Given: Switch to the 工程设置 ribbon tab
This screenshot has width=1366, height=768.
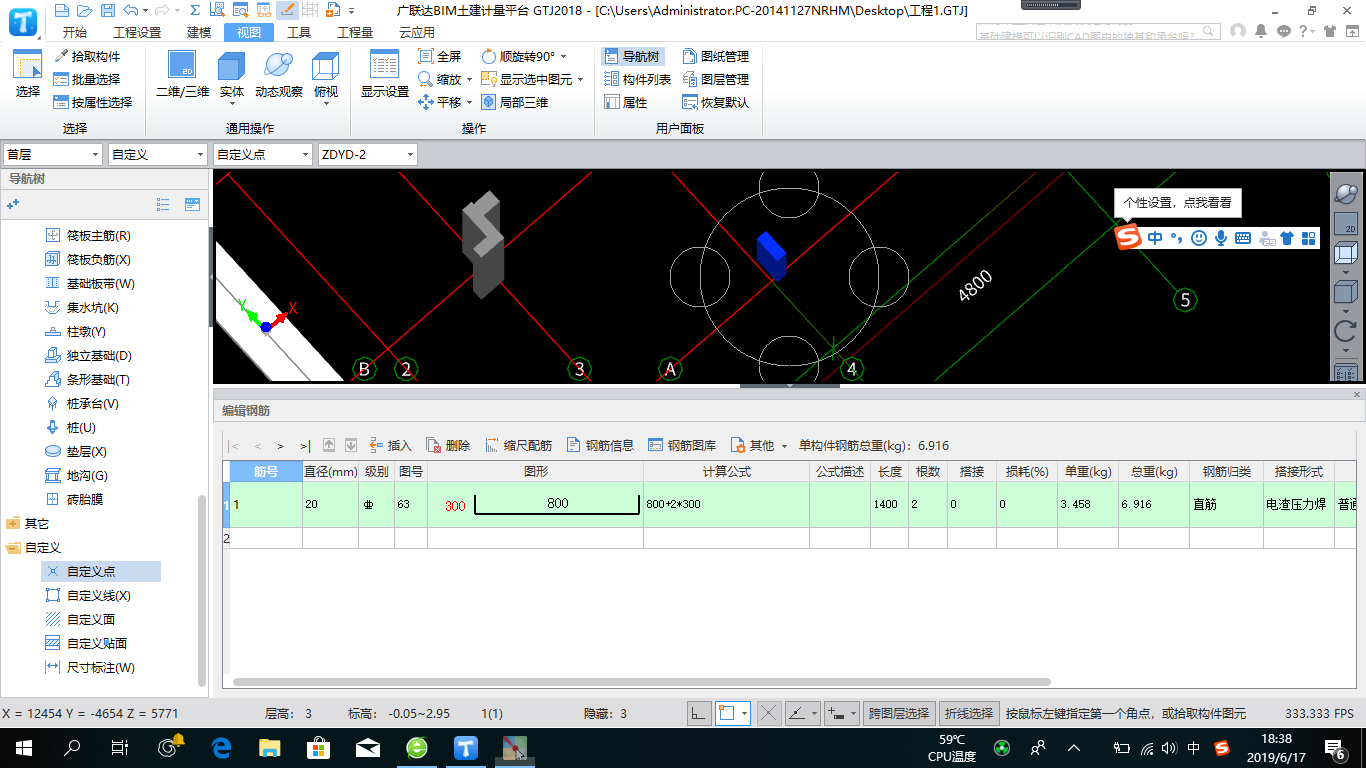Looking at the screenshot, I should [x=137, y=32].
